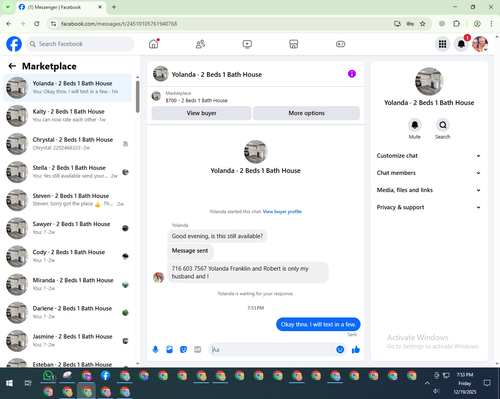Open the Marketplace storefront icon
The width and height of the screenshot is (500, 399).
pos(294,44)
